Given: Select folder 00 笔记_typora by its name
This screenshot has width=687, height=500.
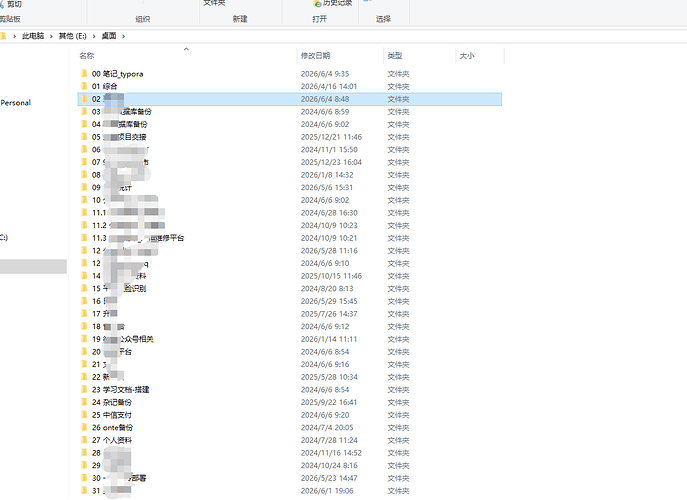Looking at the screenshot, I should click(117, 74).
